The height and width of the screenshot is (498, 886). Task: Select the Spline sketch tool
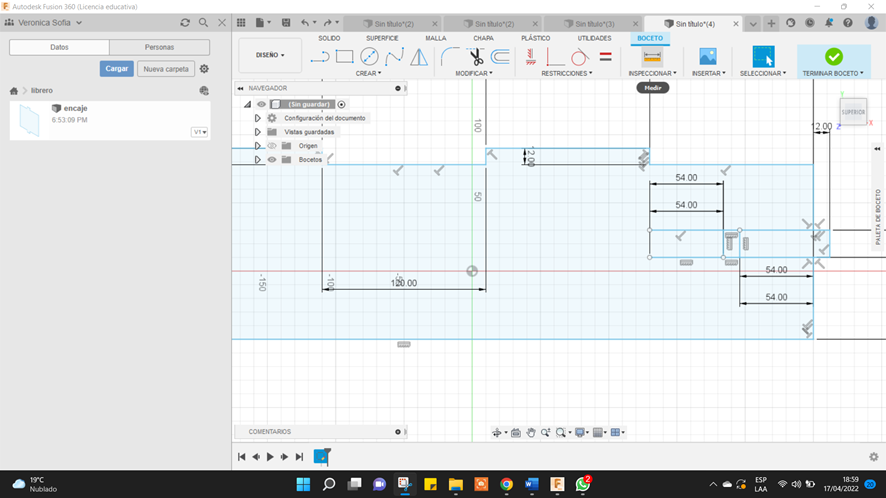click(x=394, y=57)
